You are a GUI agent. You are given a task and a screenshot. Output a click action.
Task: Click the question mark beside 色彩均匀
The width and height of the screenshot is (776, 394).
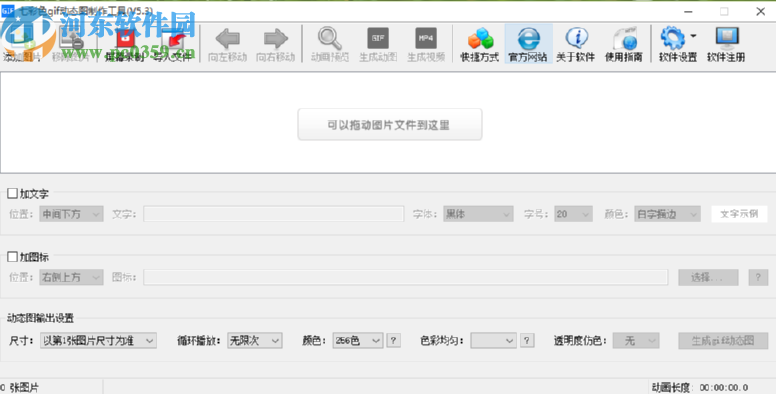click(x=527, y=341)
